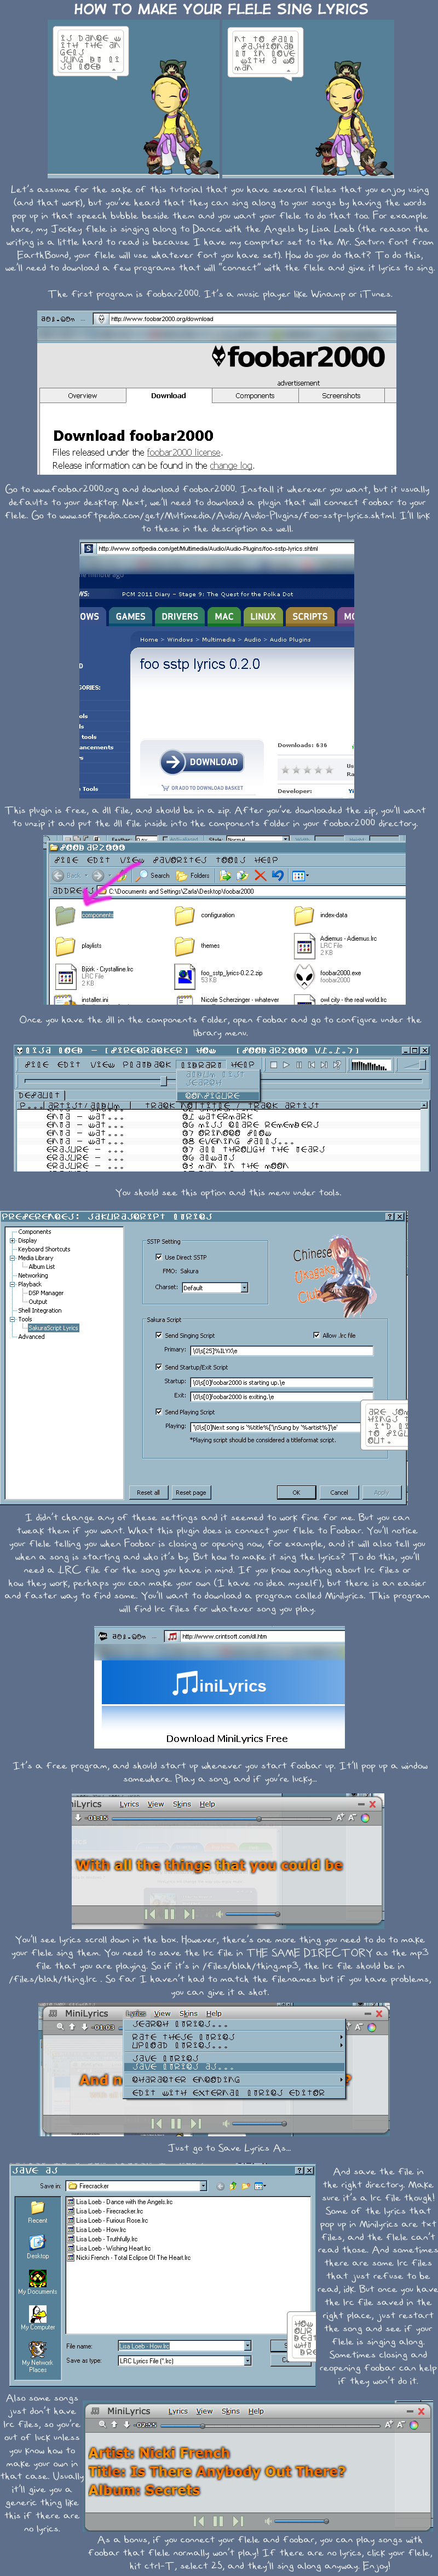The width and height of the screenshot is (438, 2576).
Task: Select foo_sstp_lyrics-0.2.2.zip file icon
Action: pyautogui.click(x=185, y=976)
